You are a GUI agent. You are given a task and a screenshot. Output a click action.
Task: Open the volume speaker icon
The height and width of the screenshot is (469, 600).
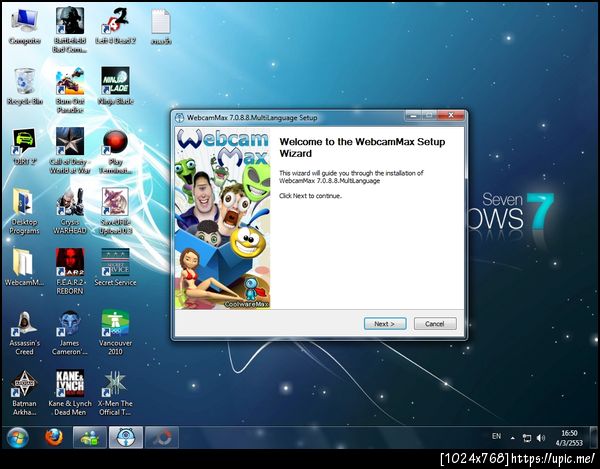[541, 438]
